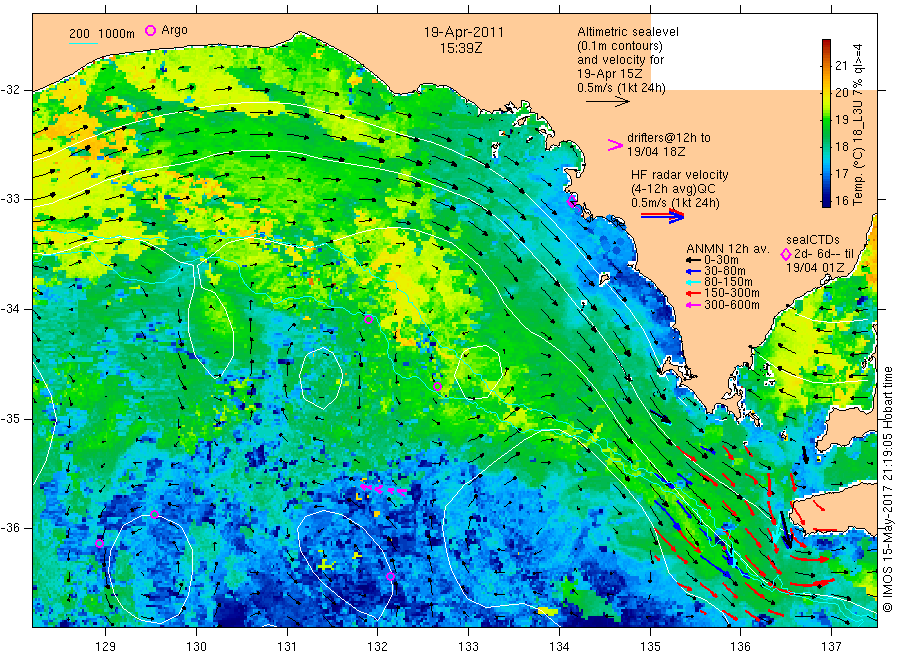
Task: Click the 'drifters@12h to' legend text
Action: [x=669, y=138]
